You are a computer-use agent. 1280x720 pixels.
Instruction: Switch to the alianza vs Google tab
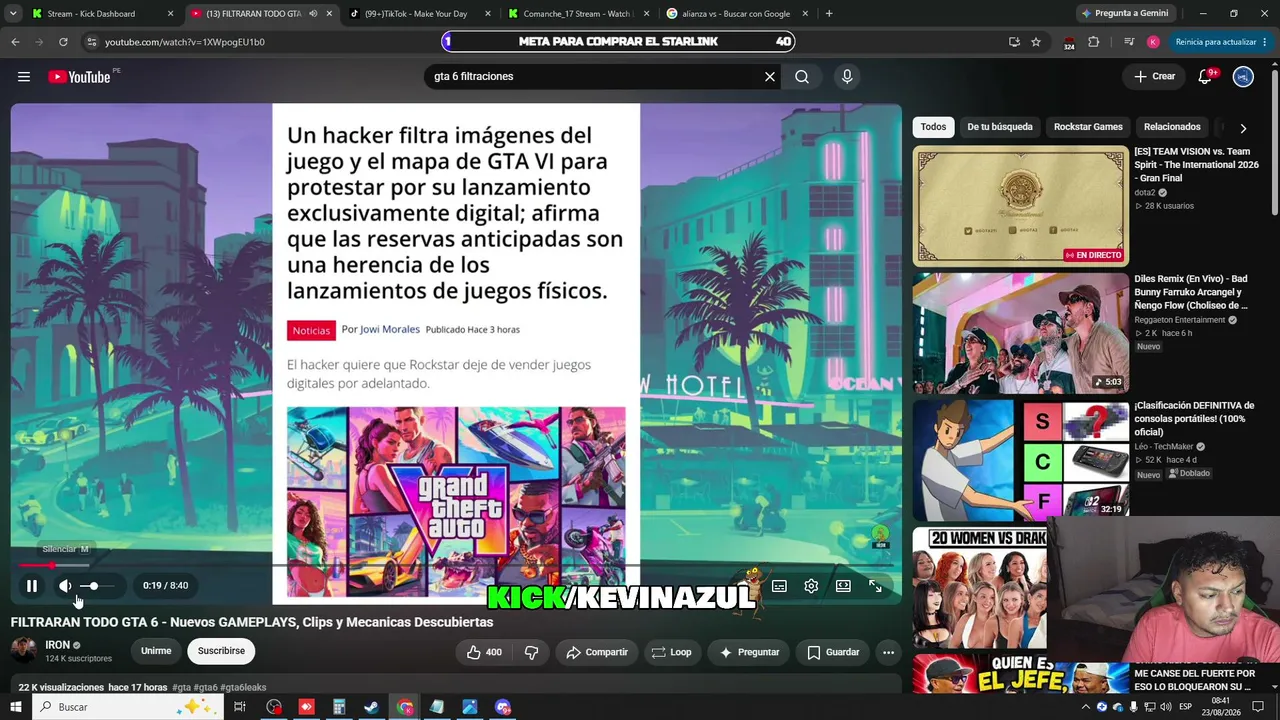point(735,14)
